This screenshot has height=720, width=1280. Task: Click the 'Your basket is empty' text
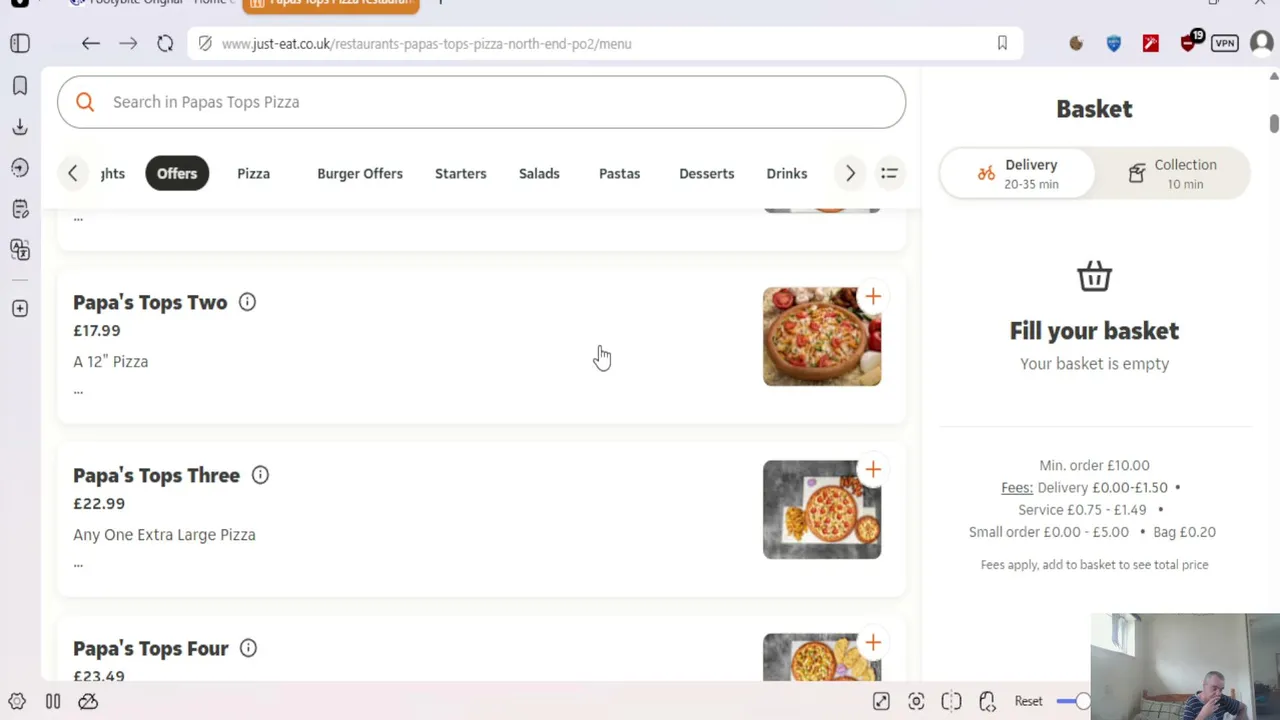(1094, 364)
